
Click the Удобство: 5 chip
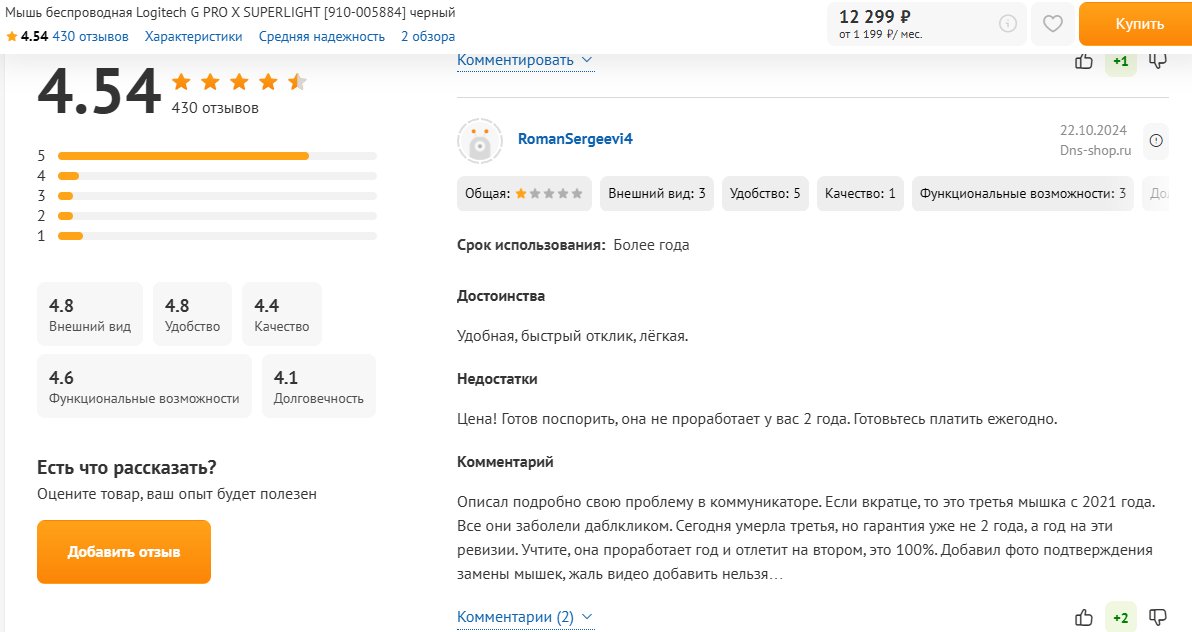[x=765, y=194]
